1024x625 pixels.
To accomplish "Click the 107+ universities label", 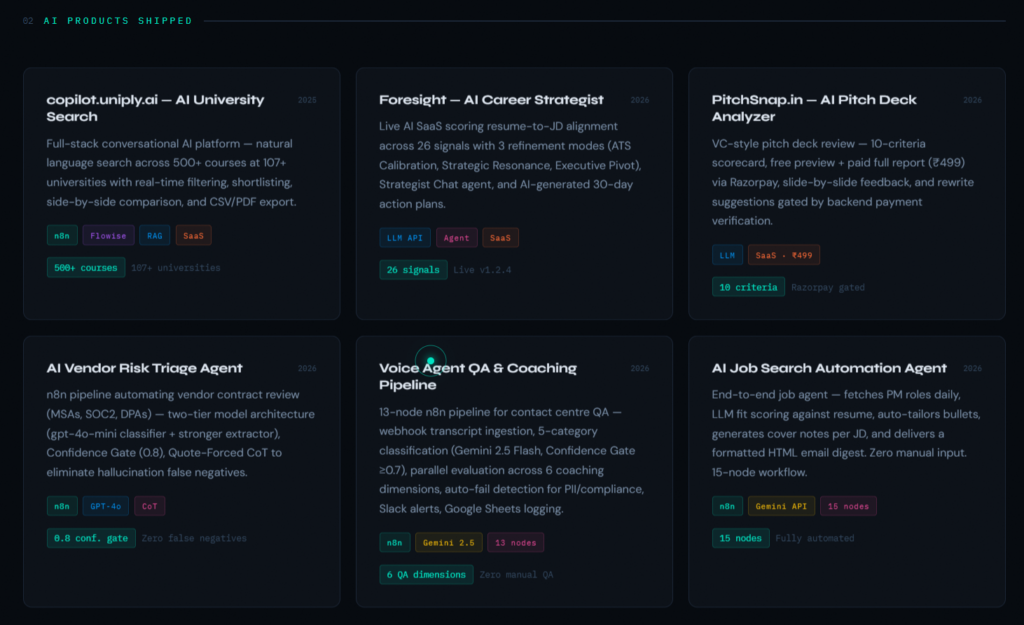I will pyautogui.click(x=176, y=268).
